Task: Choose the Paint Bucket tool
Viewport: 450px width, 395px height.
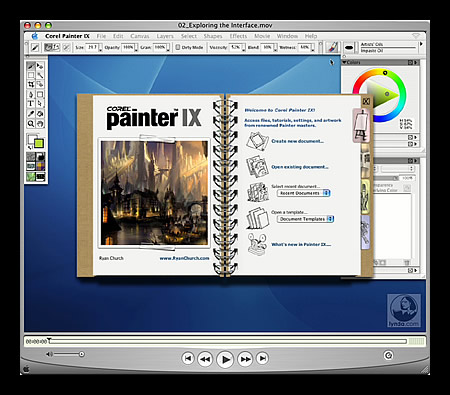Action: tap(40, 114)
